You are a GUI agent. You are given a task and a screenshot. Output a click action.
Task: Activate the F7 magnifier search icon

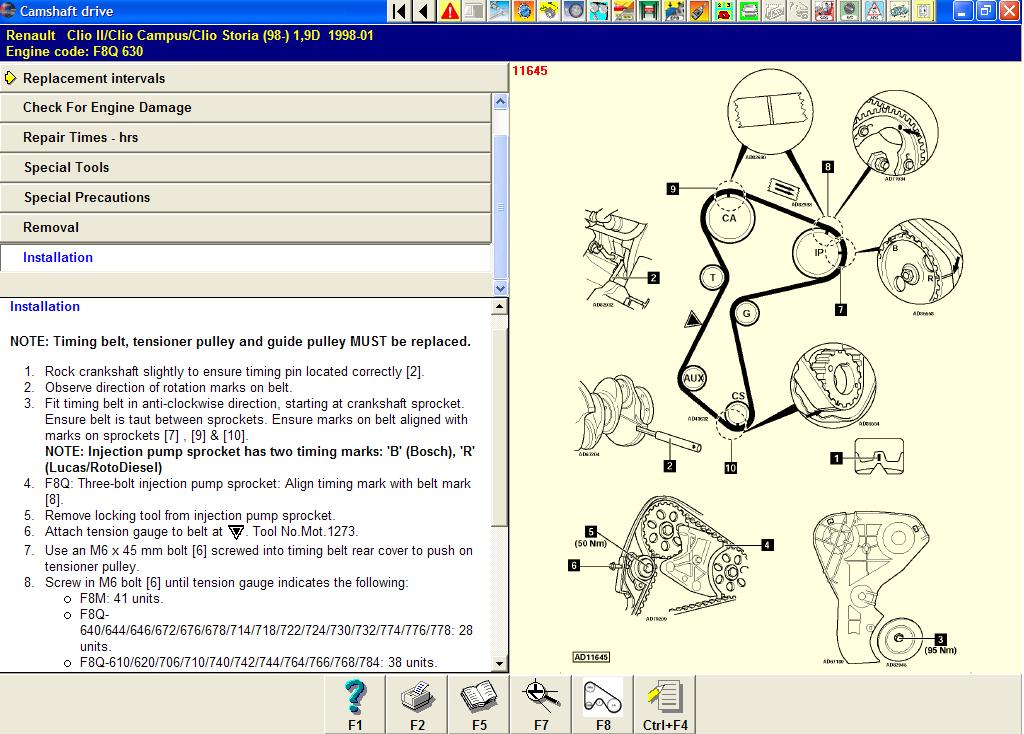tap(541, 704)
